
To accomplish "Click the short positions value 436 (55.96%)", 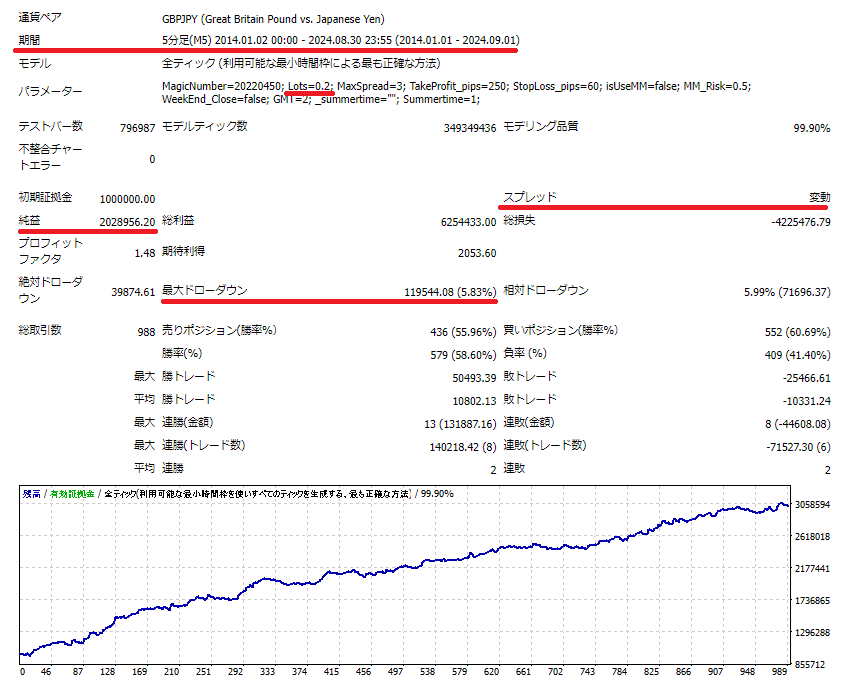I will [x=463, y=332].
